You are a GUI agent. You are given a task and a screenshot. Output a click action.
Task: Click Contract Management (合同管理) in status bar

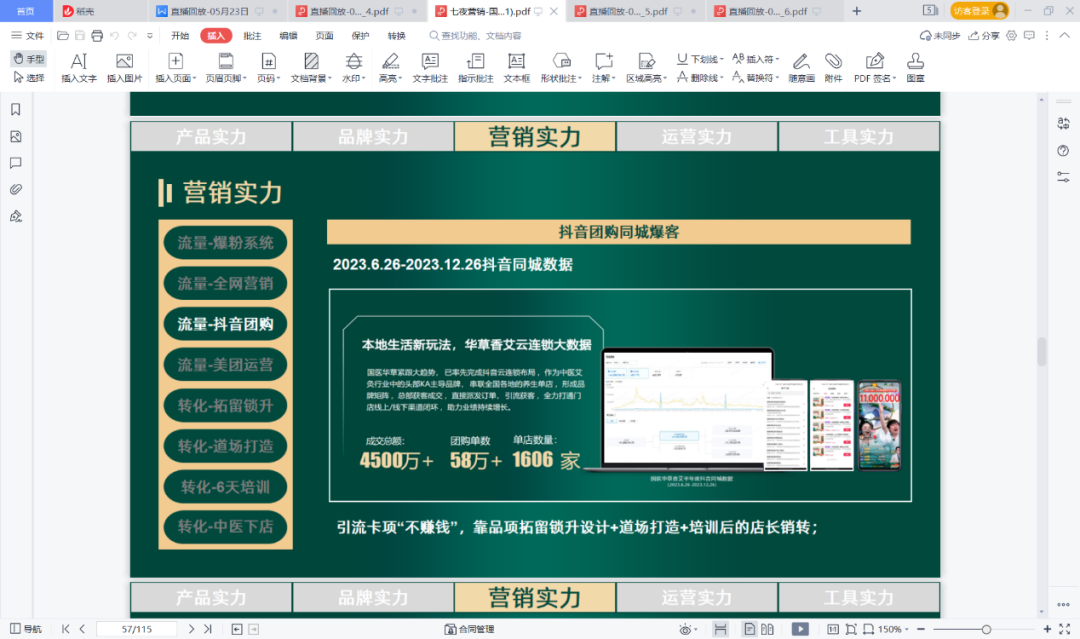click(x=469, y=629)
